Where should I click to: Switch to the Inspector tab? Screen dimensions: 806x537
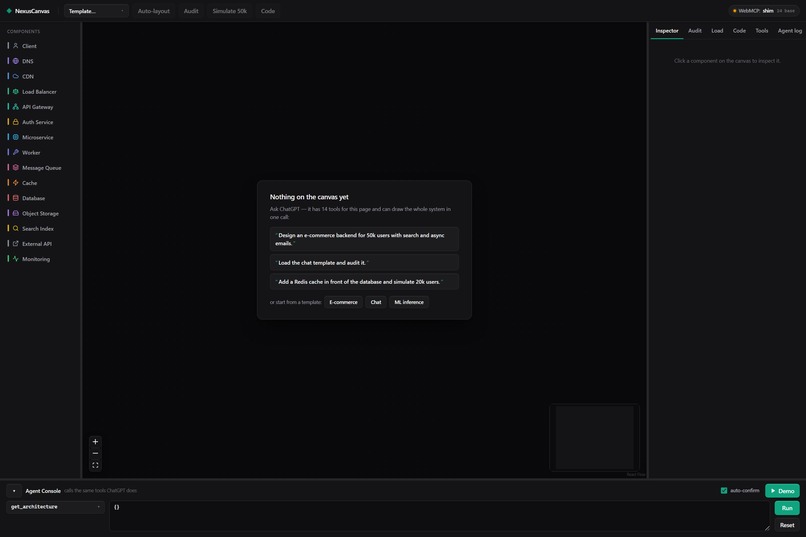pos(667,31)
